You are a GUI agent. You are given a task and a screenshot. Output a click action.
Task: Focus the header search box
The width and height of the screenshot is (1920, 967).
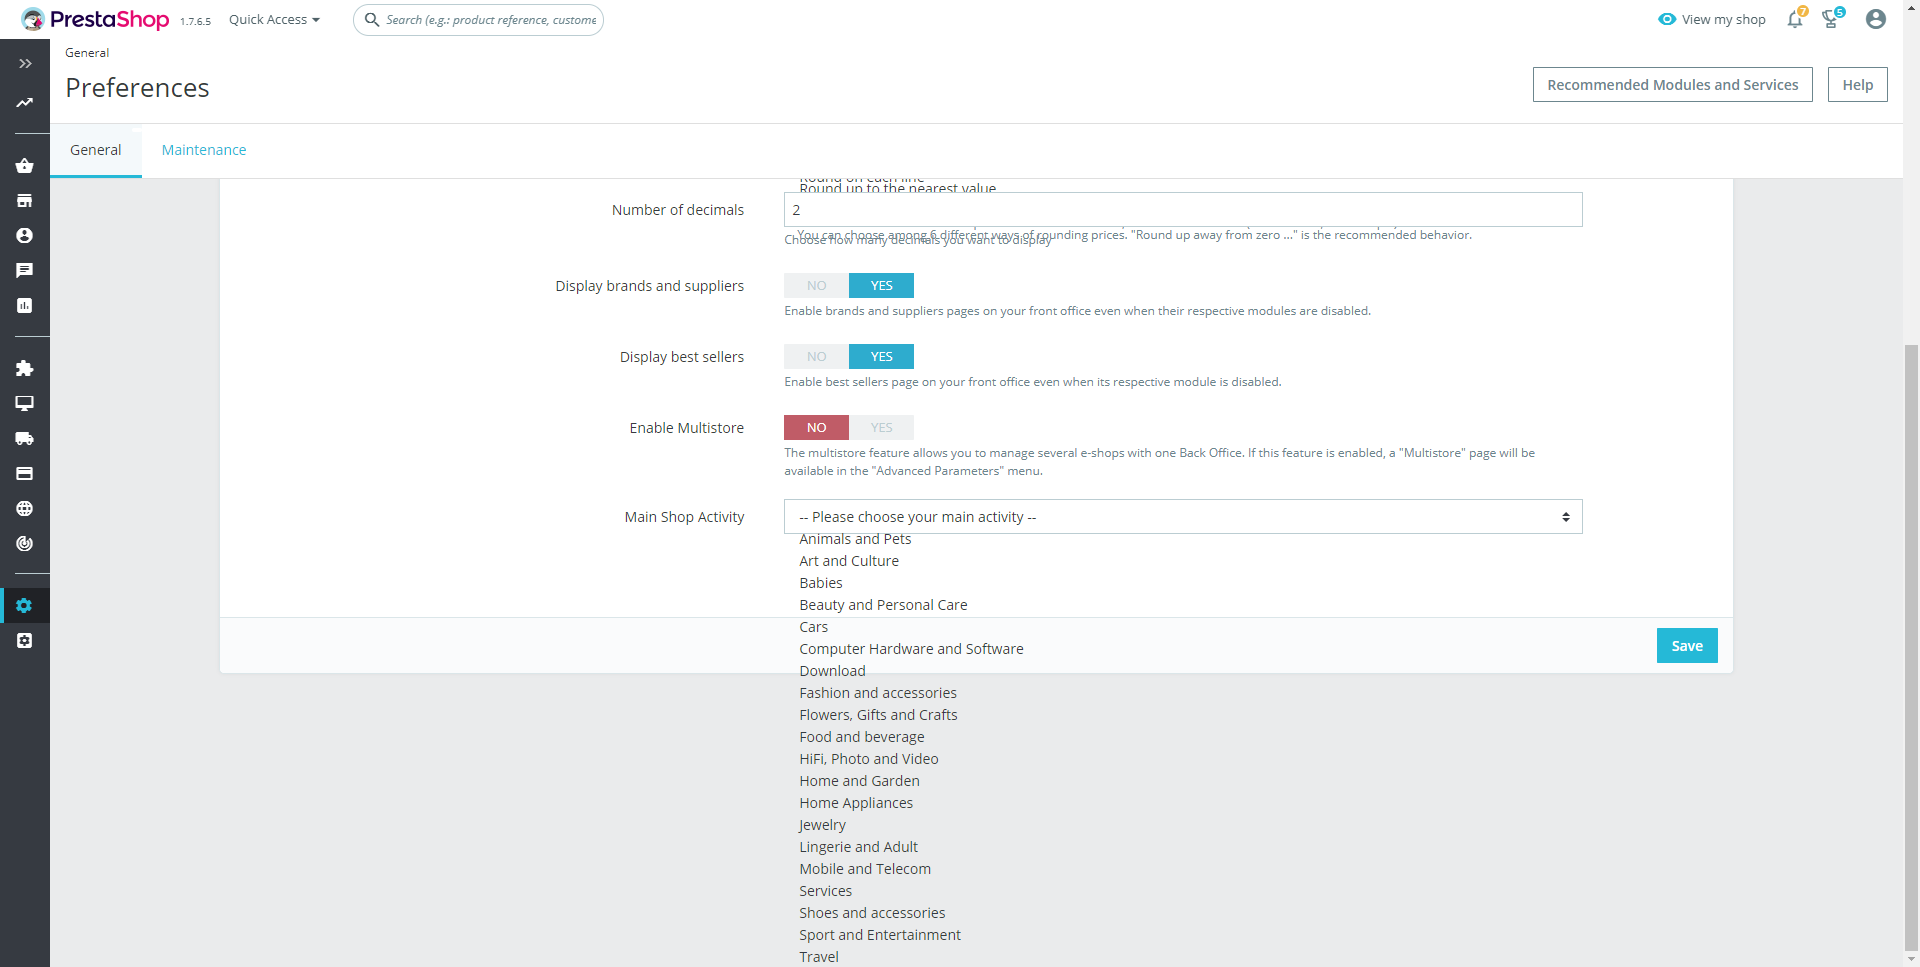click(478, 19)
